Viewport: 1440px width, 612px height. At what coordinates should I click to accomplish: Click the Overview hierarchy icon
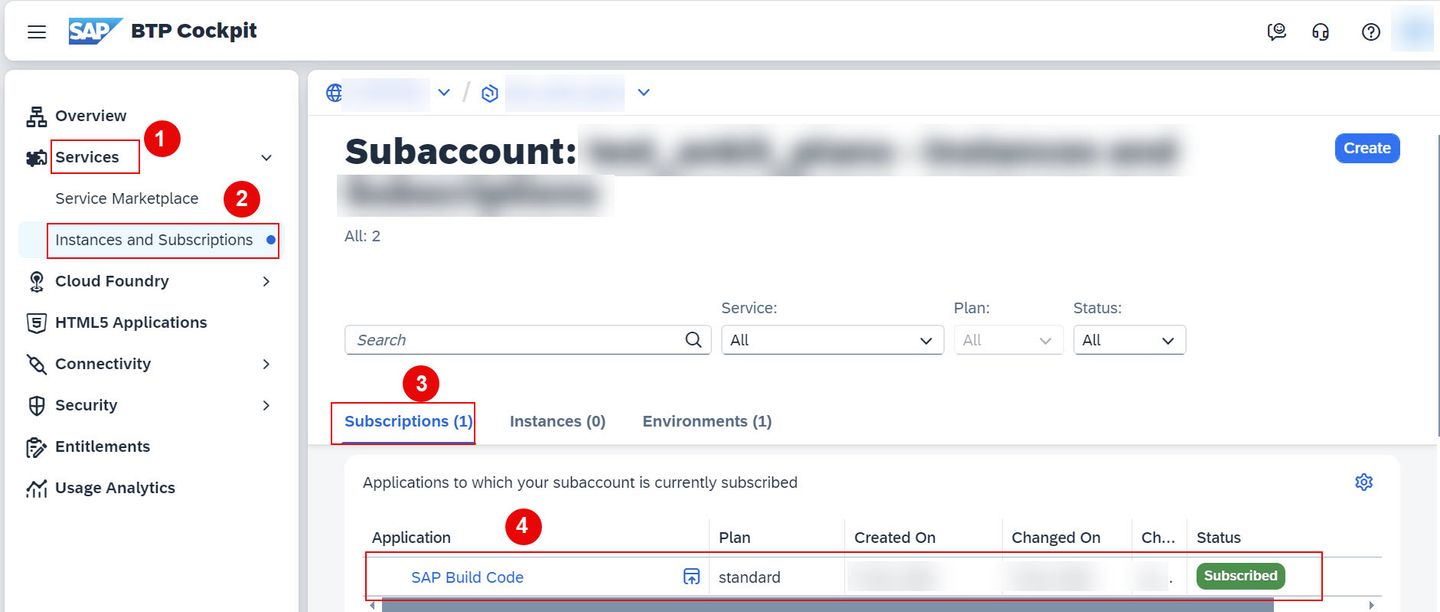[37, 116]
